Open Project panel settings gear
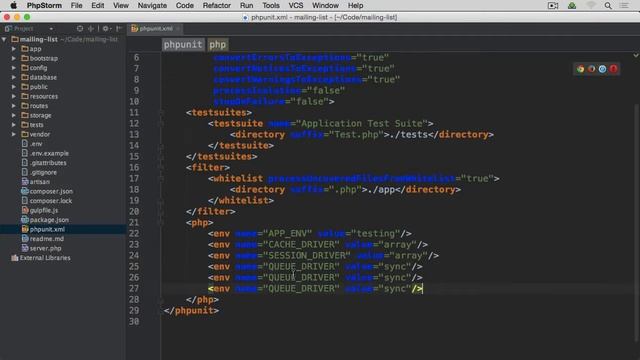Viewport: 640px width, 360px height. click(106, 29)
